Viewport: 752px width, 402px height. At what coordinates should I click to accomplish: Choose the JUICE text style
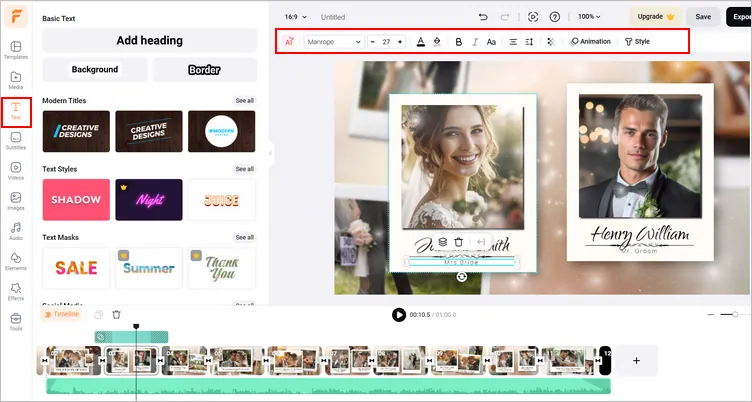pyautogui.click(x=222, y=200)
